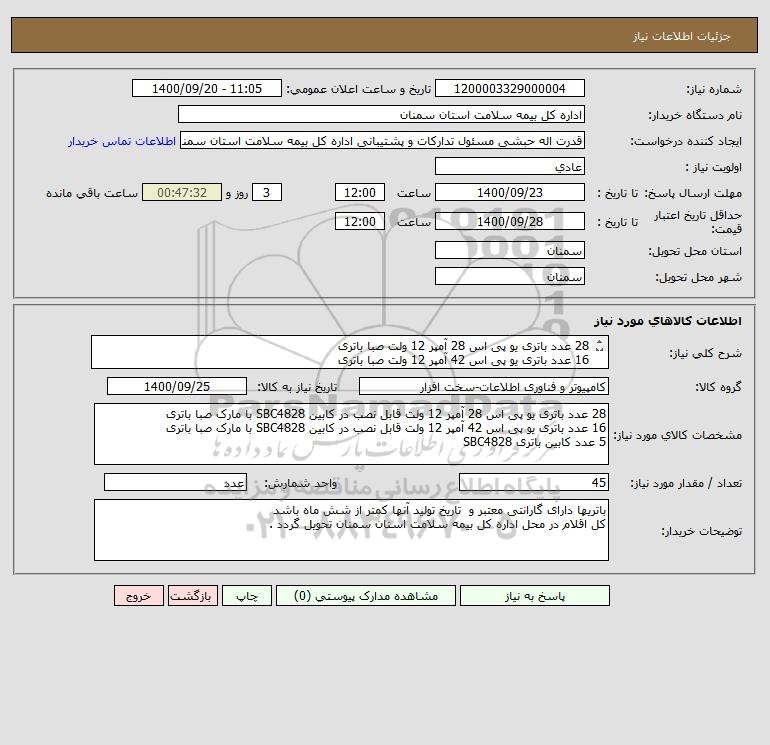Click the delivery province field 'سمنان'
The height and width of the screenshot is (745, 770).
tap(510, 250)
